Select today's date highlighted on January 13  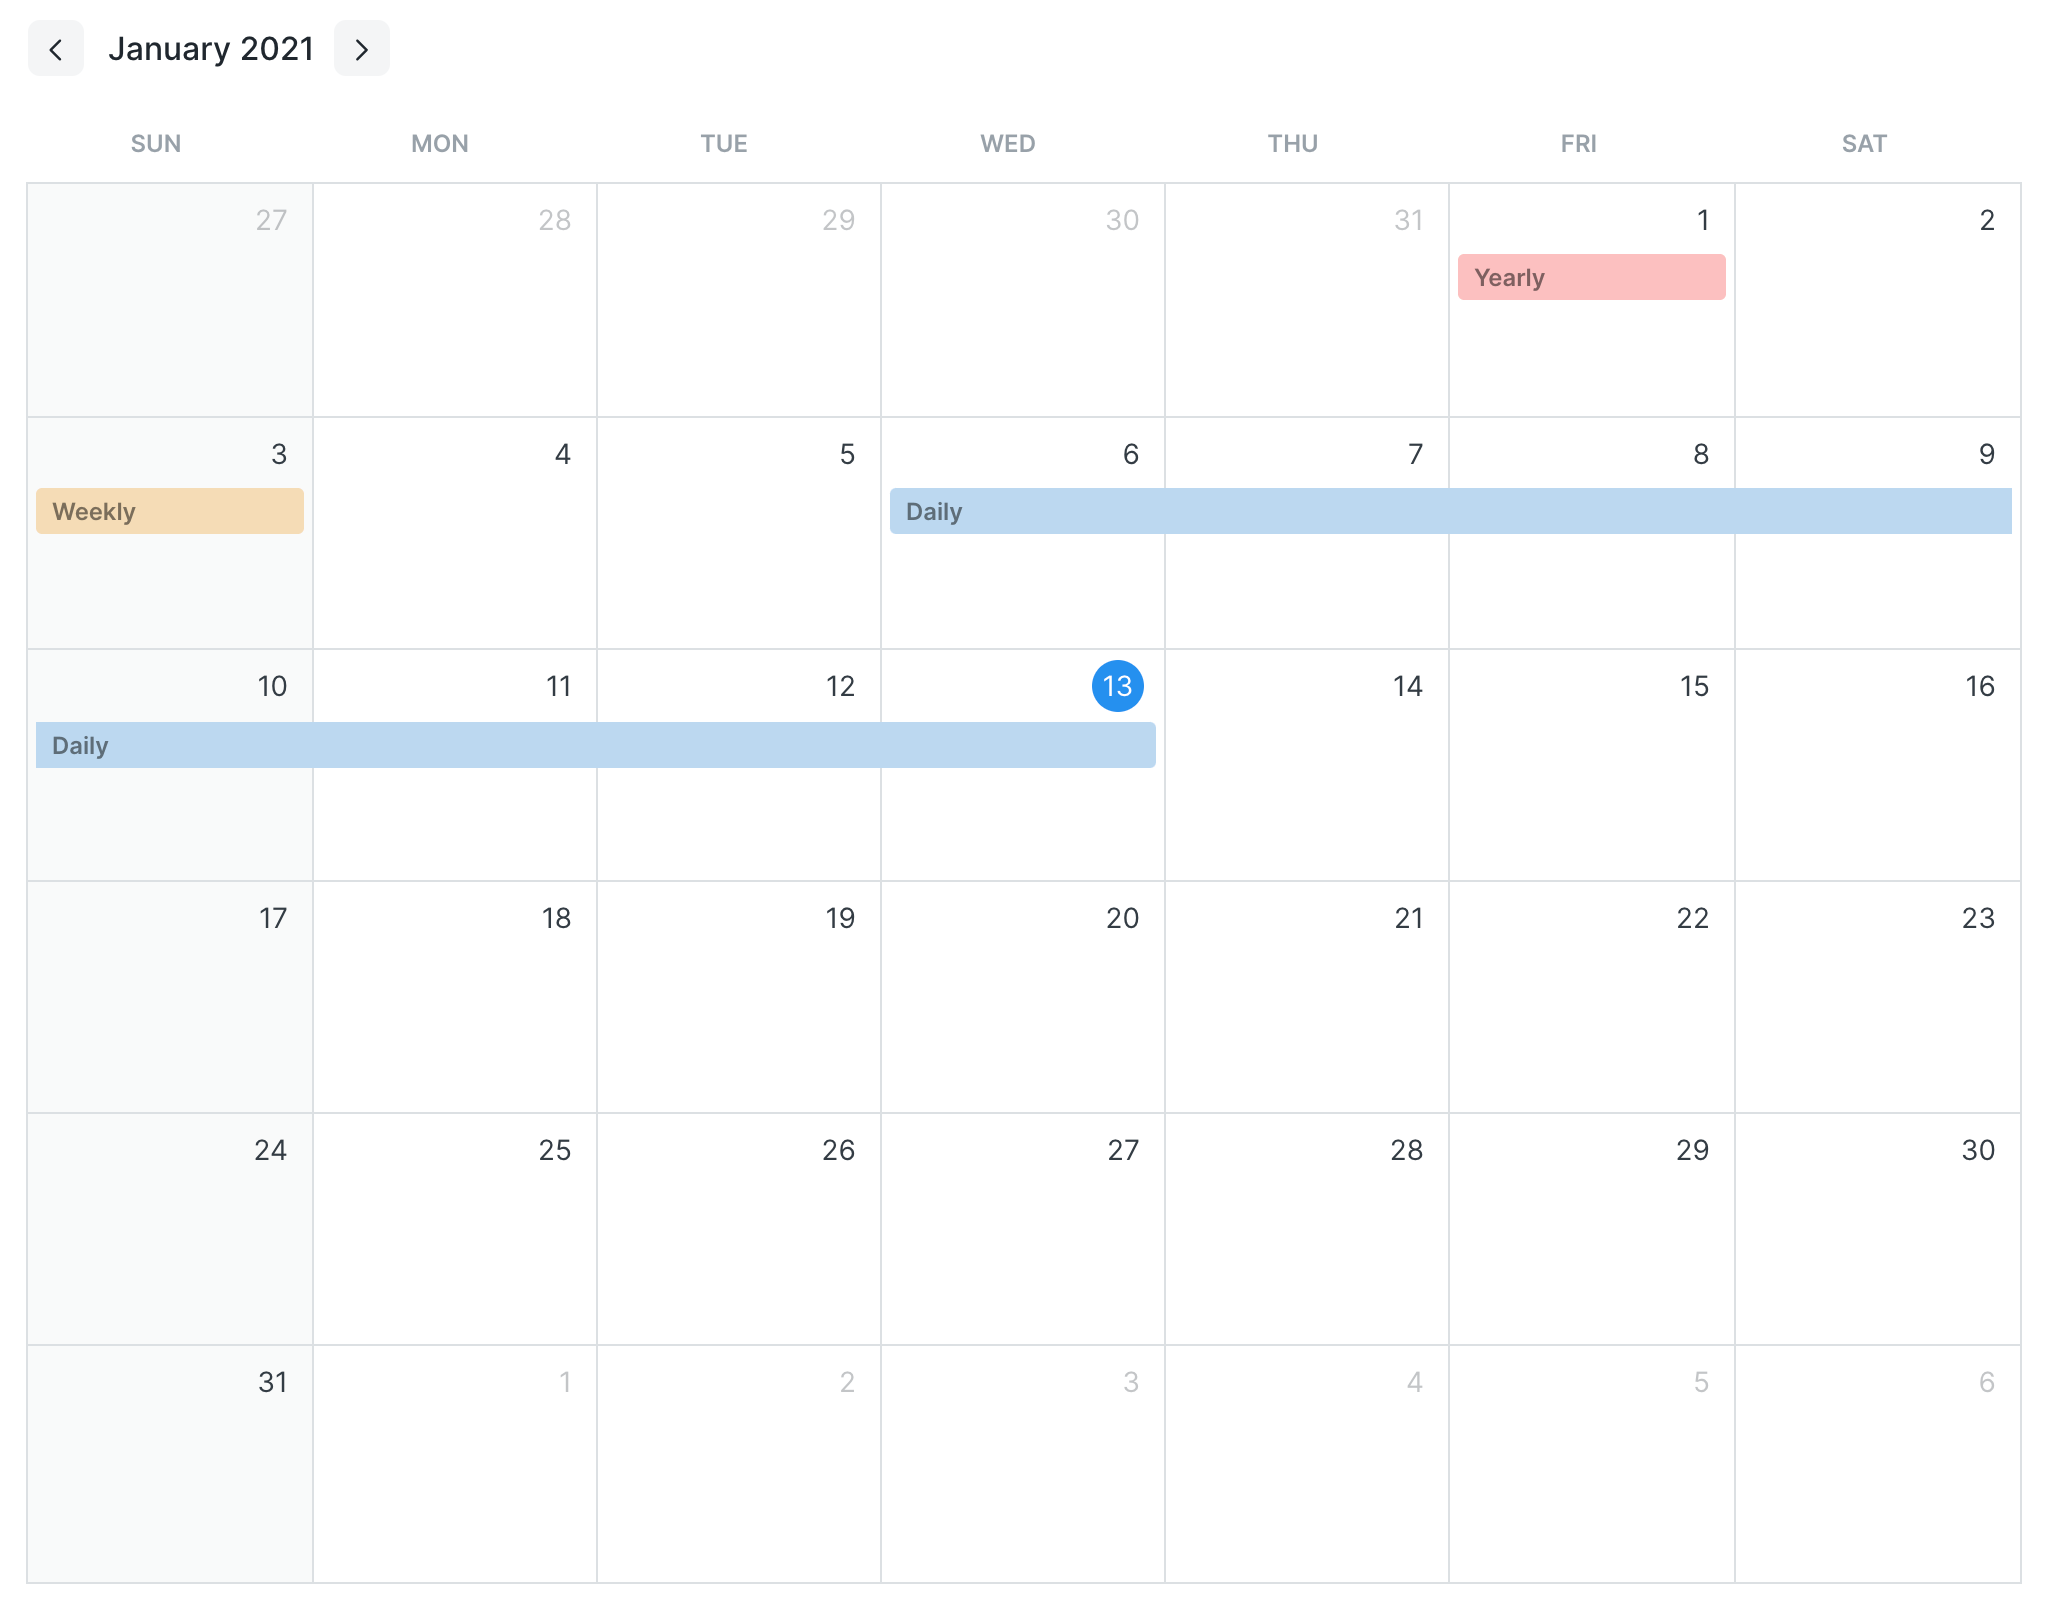click(x=1115, y=684)
